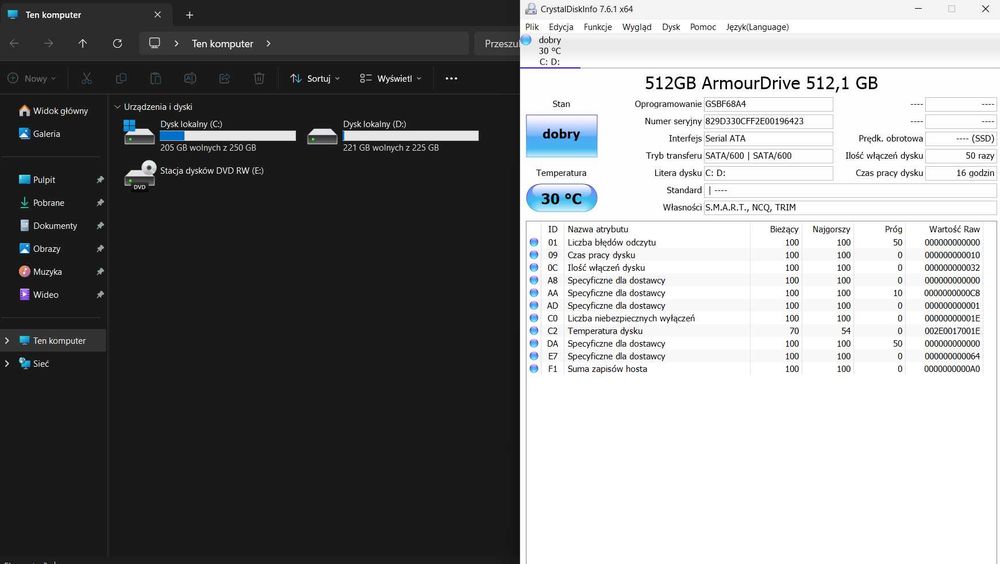Collapse the Urządzenia i dyski group

tap(117, 107)
